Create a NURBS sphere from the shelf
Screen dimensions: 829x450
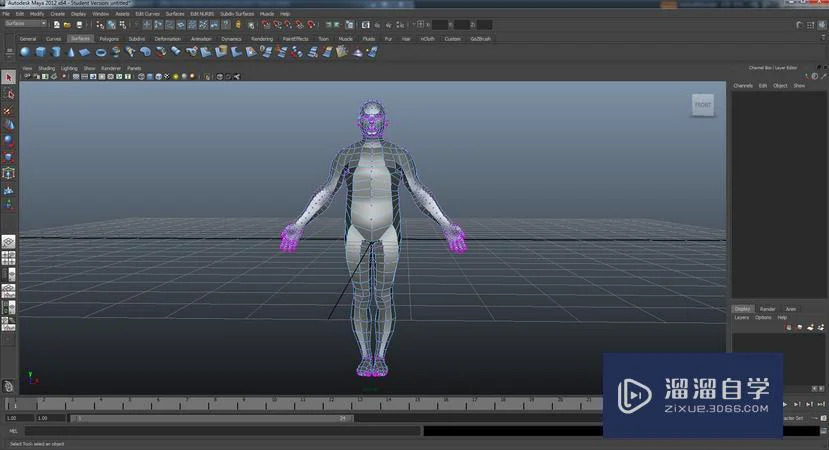click(x=25, y=52)
